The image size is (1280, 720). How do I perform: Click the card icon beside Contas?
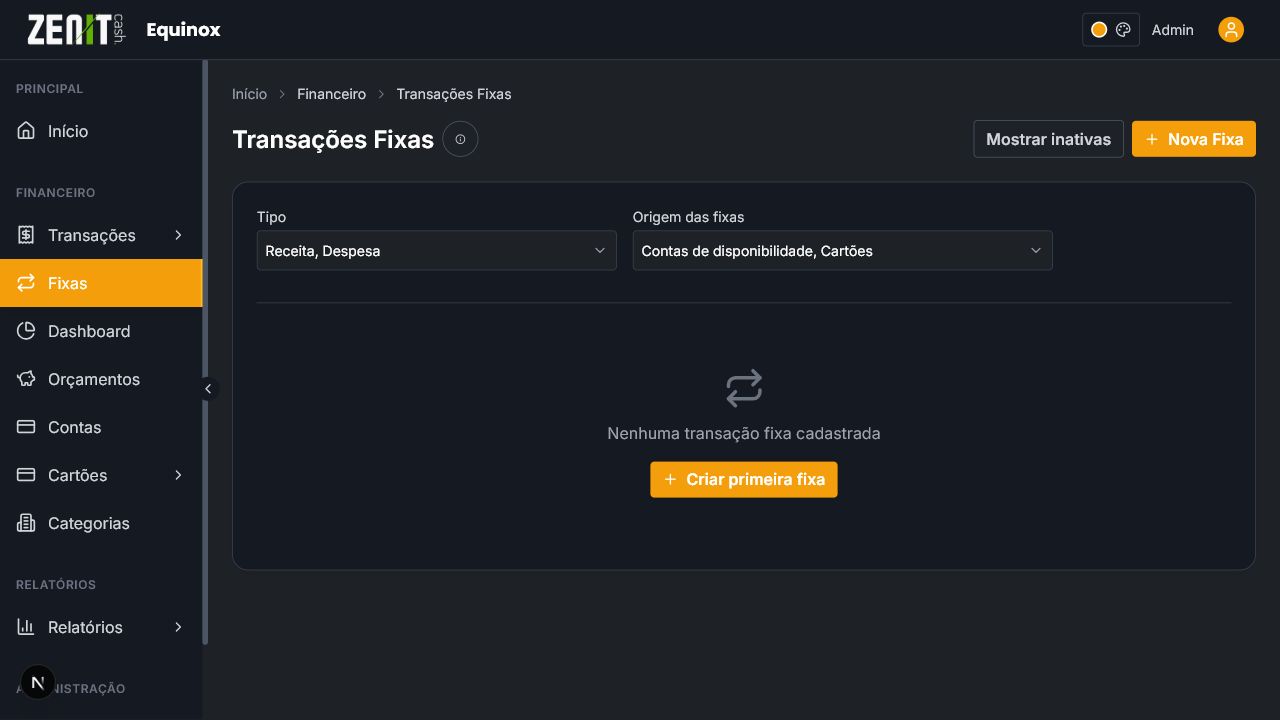tap(26, 427)
